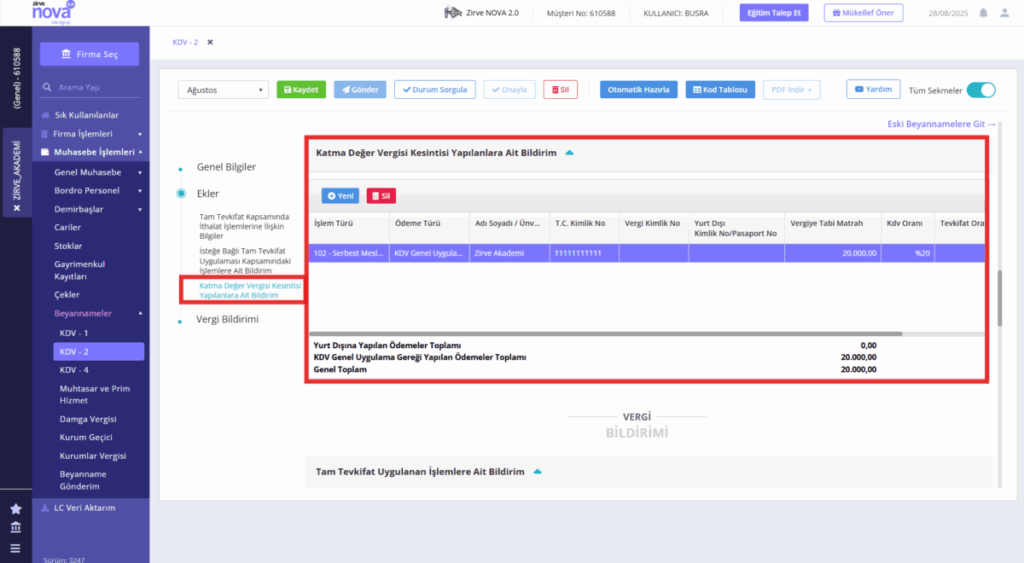This screenshot has height=563, width=1024.
Task: Close the KDV - 2 tab
Action: (x=210, y=42)
